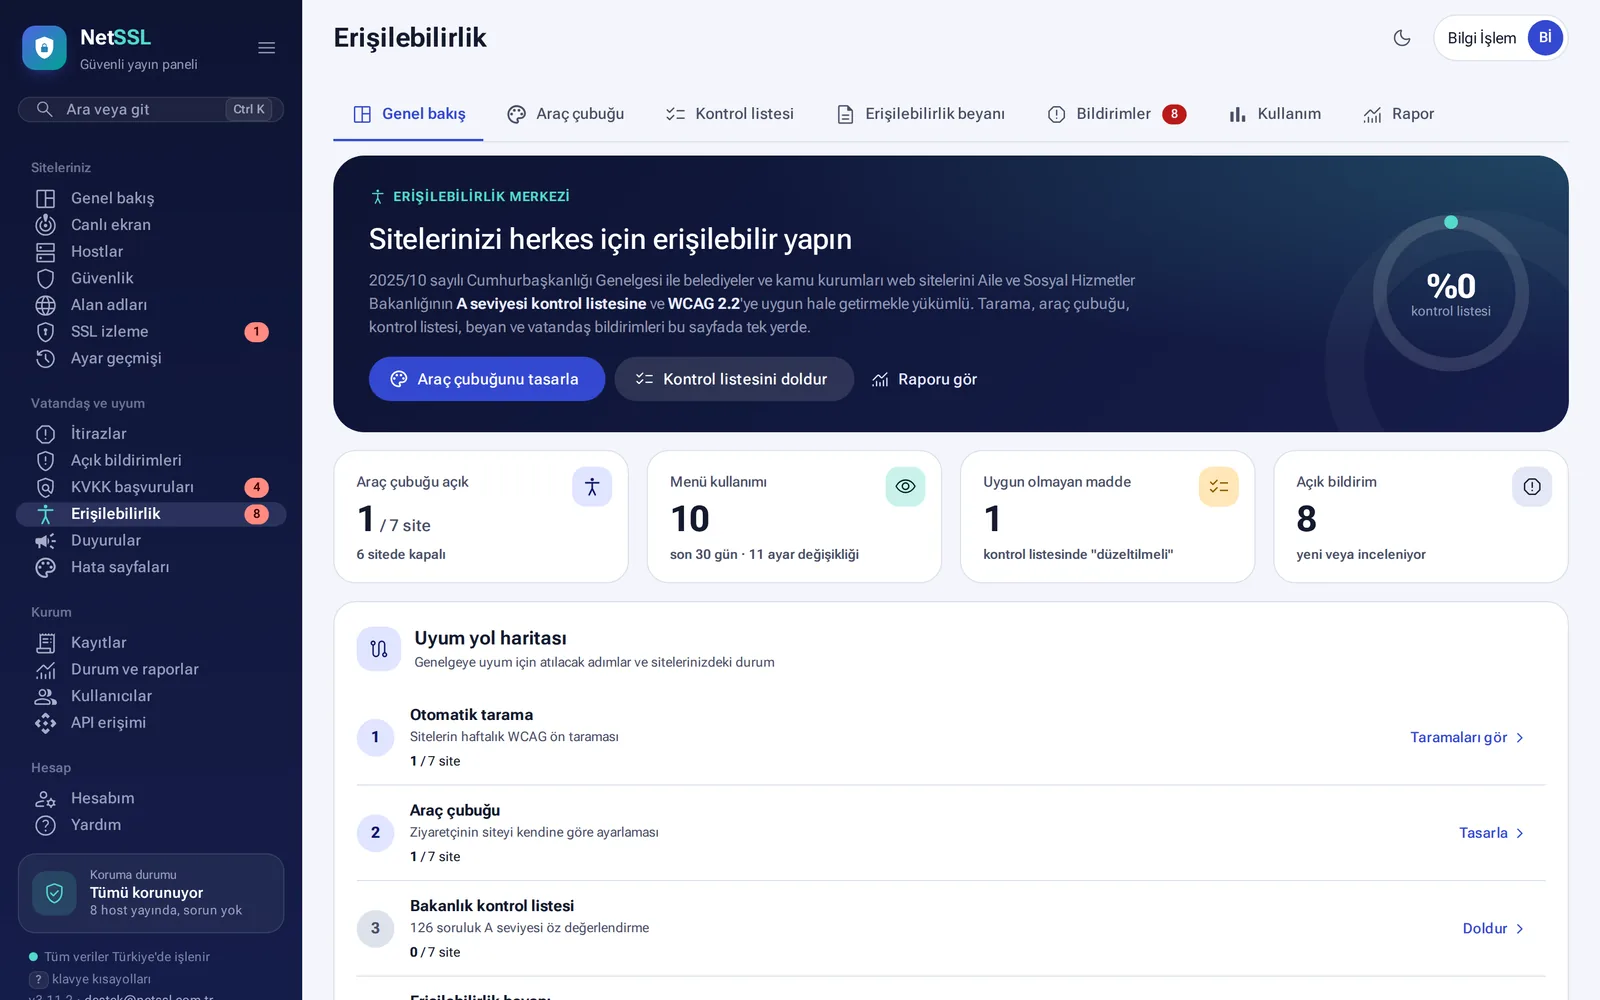The height and width of the screenshot is (1000, 1600).
Task: Open Erişilebilirlik beyanı tab
Action: (921, 114)
